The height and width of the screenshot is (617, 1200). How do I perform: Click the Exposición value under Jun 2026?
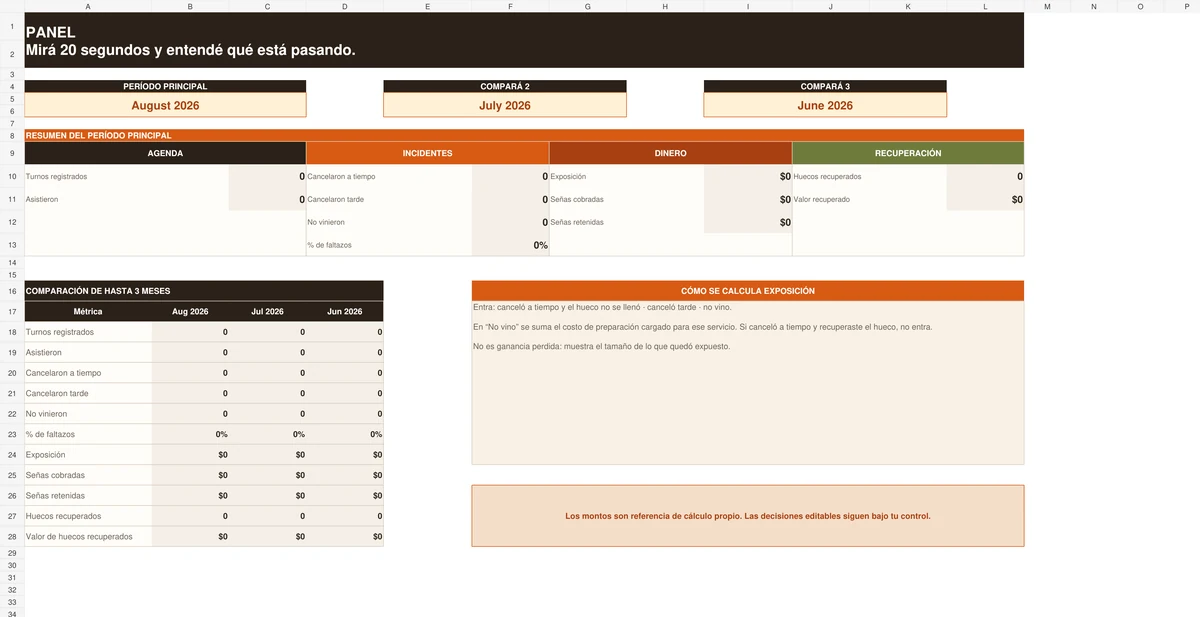[344, 454]
